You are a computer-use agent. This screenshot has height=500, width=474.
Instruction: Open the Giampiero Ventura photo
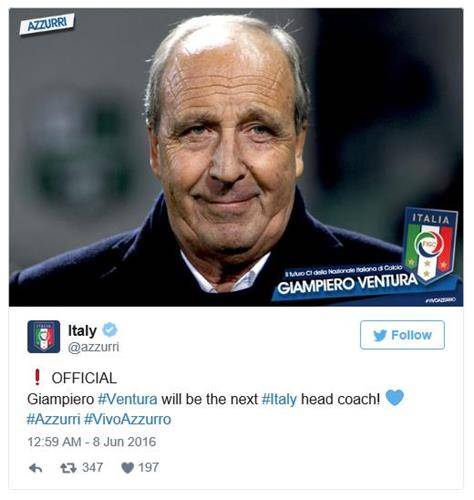236,157
